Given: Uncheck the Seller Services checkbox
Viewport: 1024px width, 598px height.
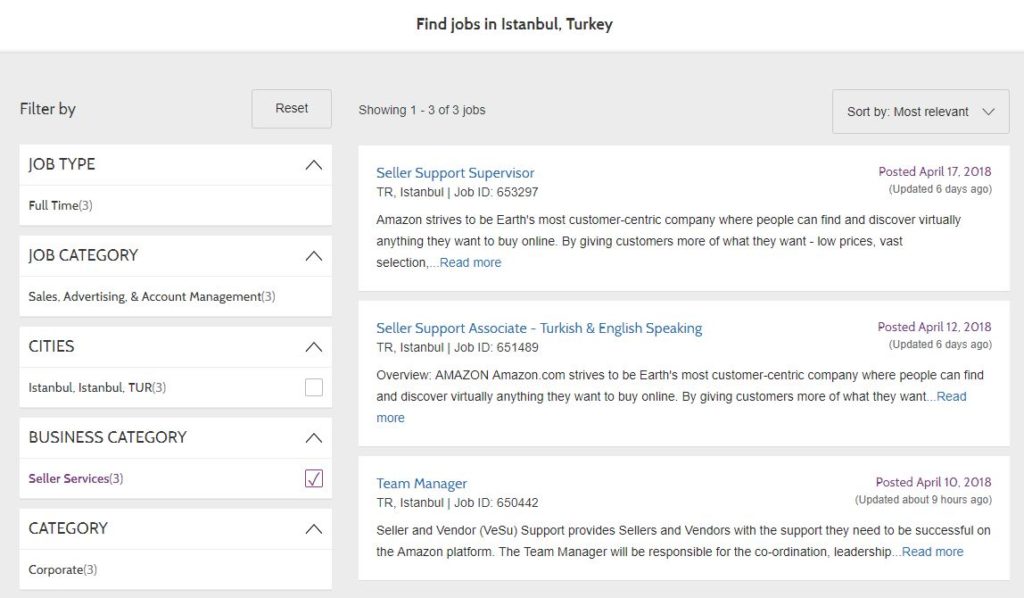Looking at the screenshot, I should 313,479.
